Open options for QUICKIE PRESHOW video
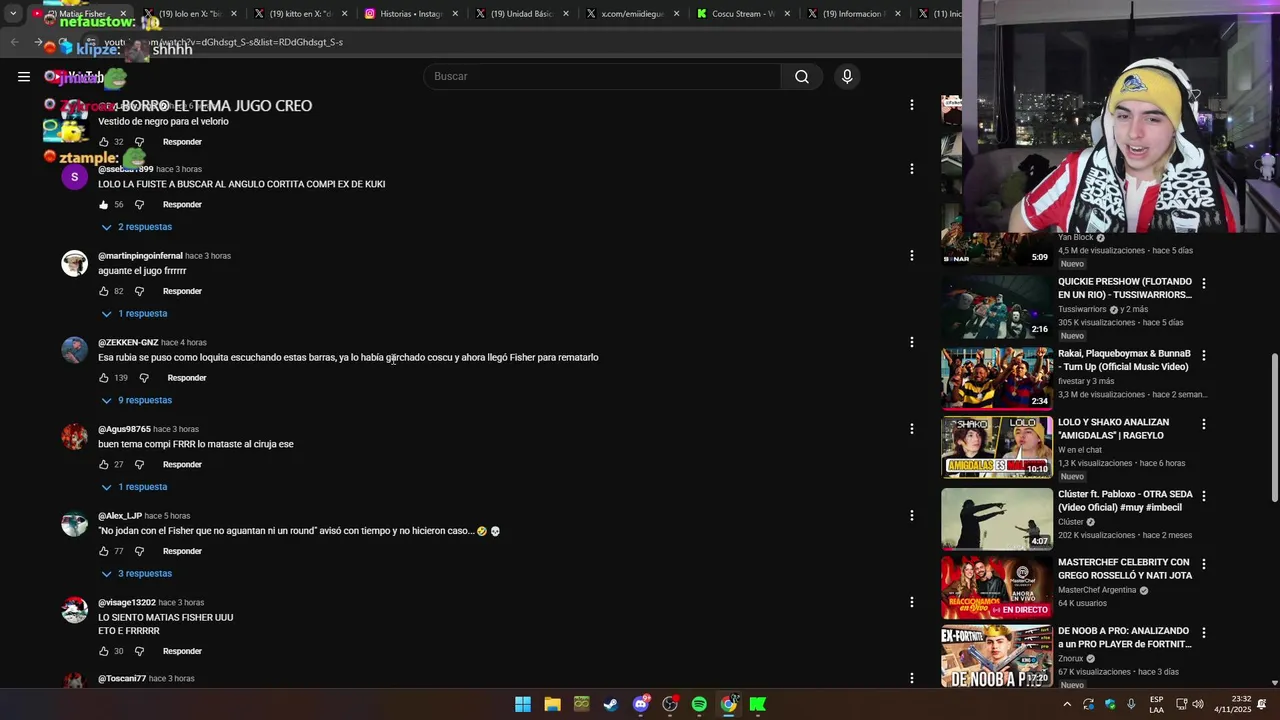The image size is (1280, 720). click(1203, 284)
